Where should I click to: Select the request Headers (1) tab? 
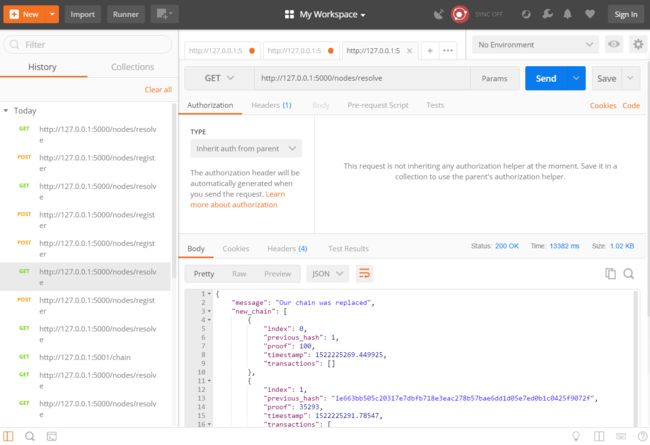[271, 105]
